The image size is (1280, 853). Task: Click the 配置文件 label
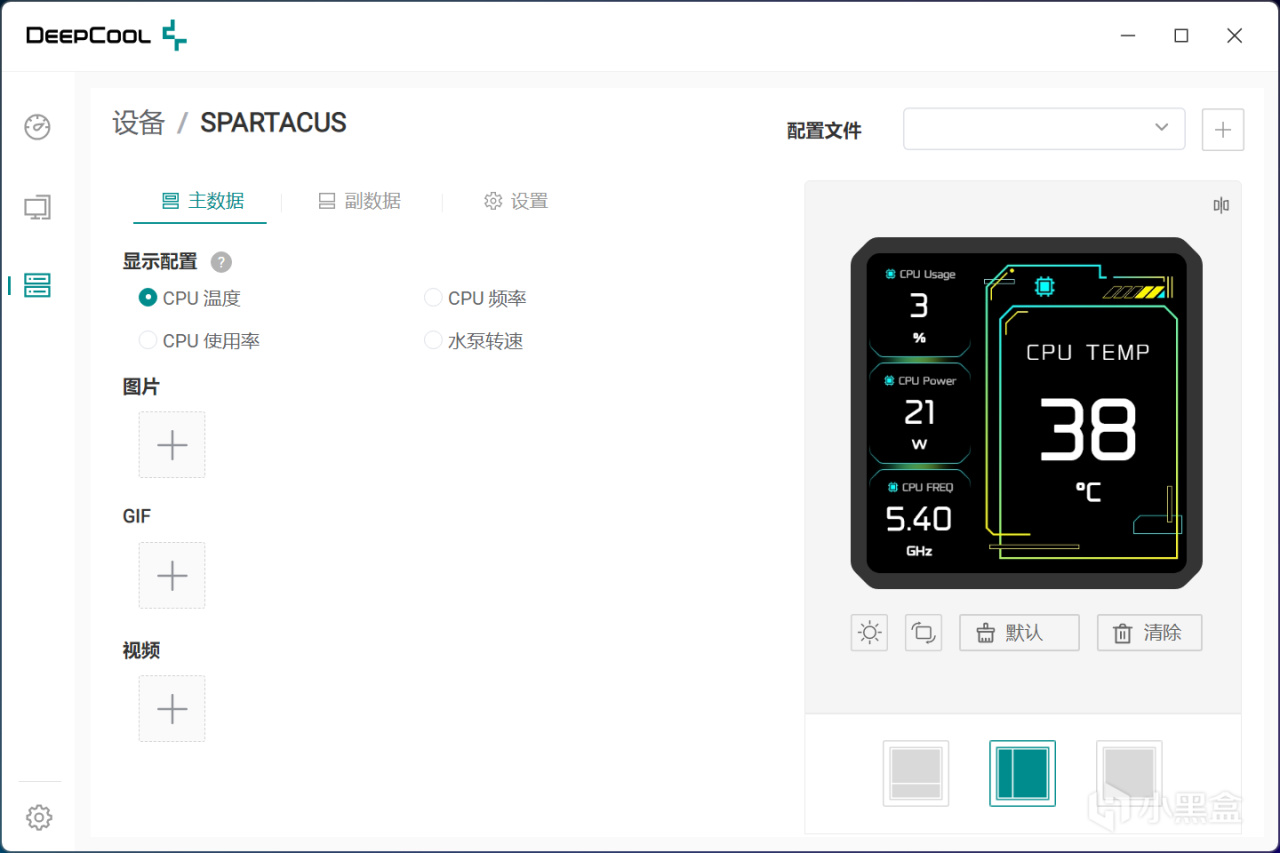[824, 131]
